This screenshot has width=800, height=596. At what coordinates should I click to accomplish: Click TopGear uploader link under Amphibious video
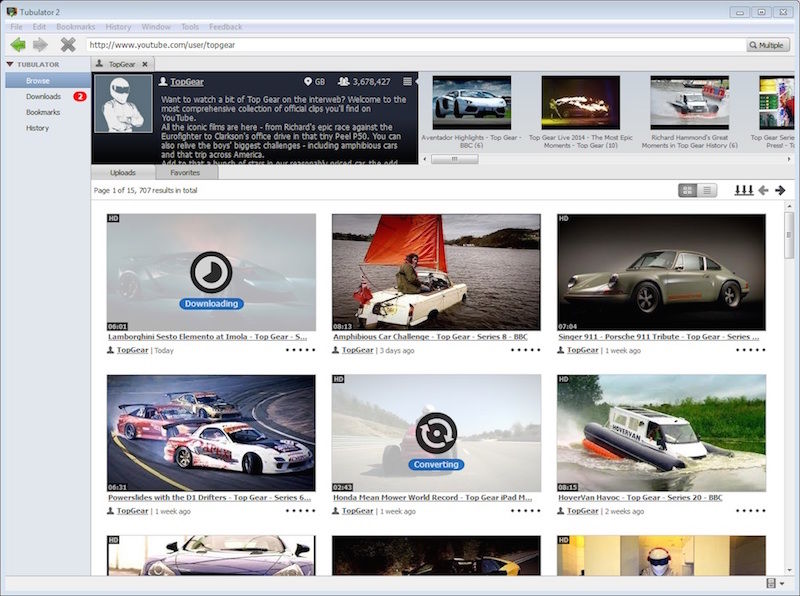pyautogui.click(x=357, y=350)
